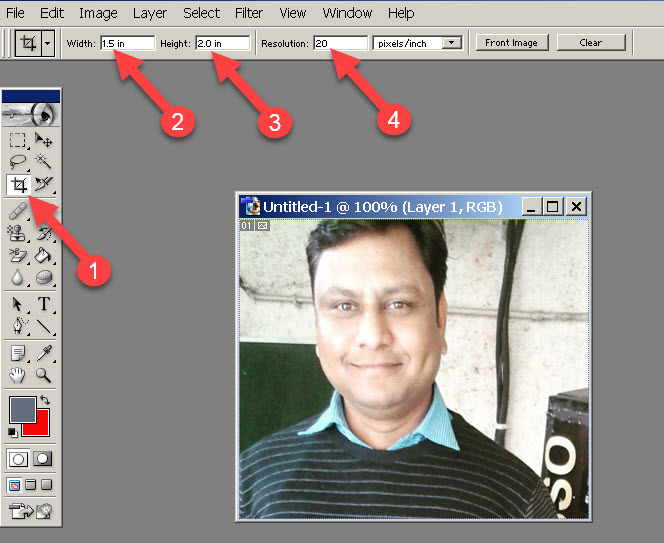Reset to default black and white colors
The height and width of the screenshot is (543, 664).
point(13,432)
